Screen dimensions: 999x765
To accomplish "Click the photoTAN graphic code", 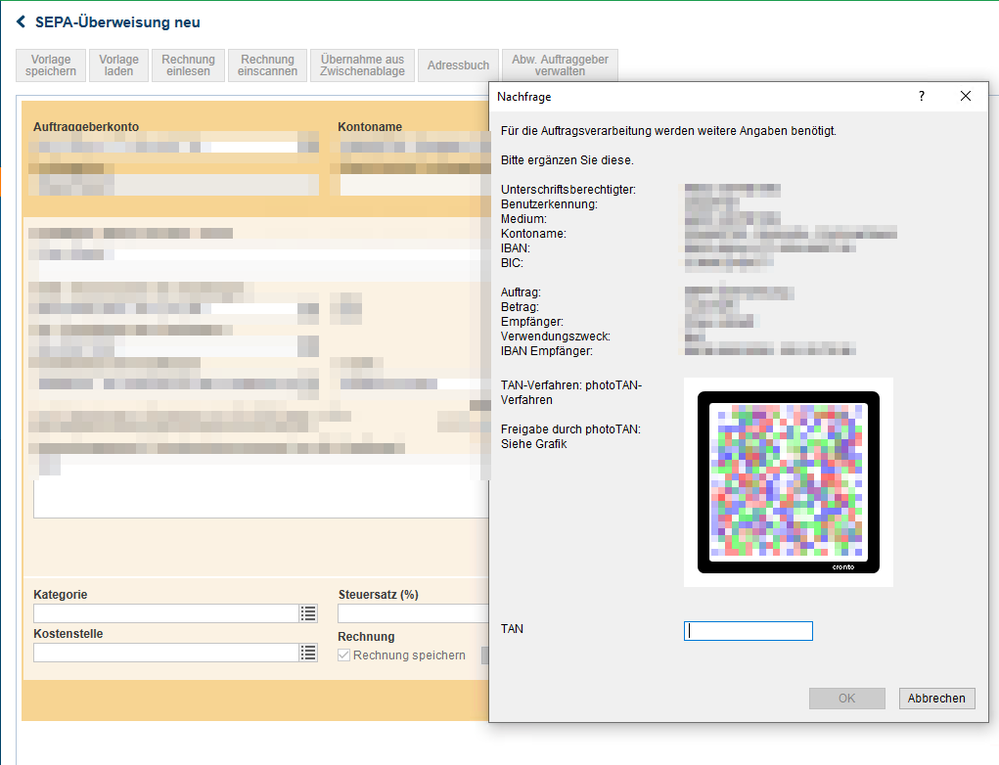I will (789, 482).
